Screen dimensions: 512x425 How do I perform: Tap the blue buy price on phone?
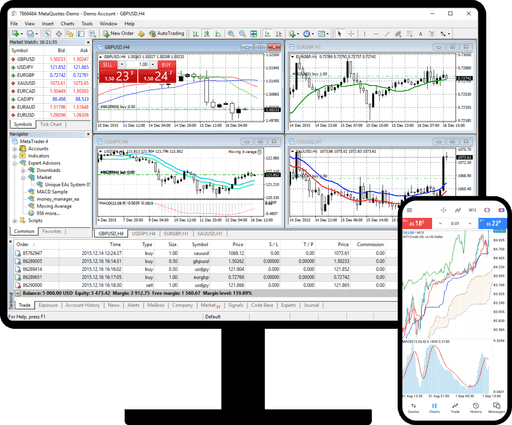[x=493, y=223]
